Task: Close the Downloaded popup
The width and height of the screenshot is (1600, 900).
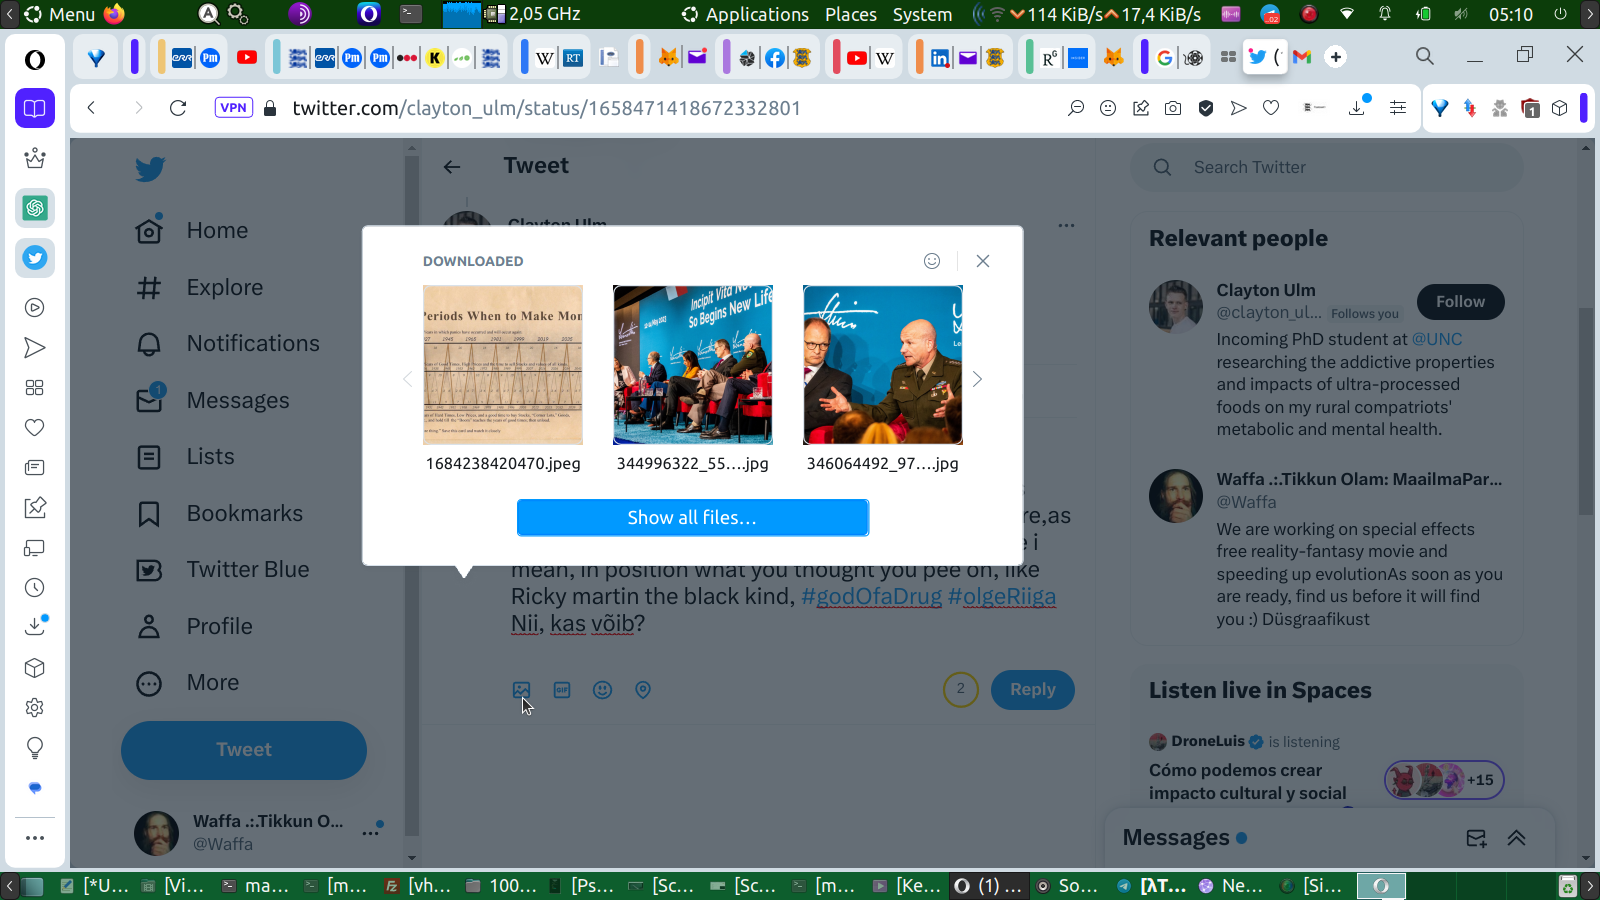Action: [x=983, y=261]
